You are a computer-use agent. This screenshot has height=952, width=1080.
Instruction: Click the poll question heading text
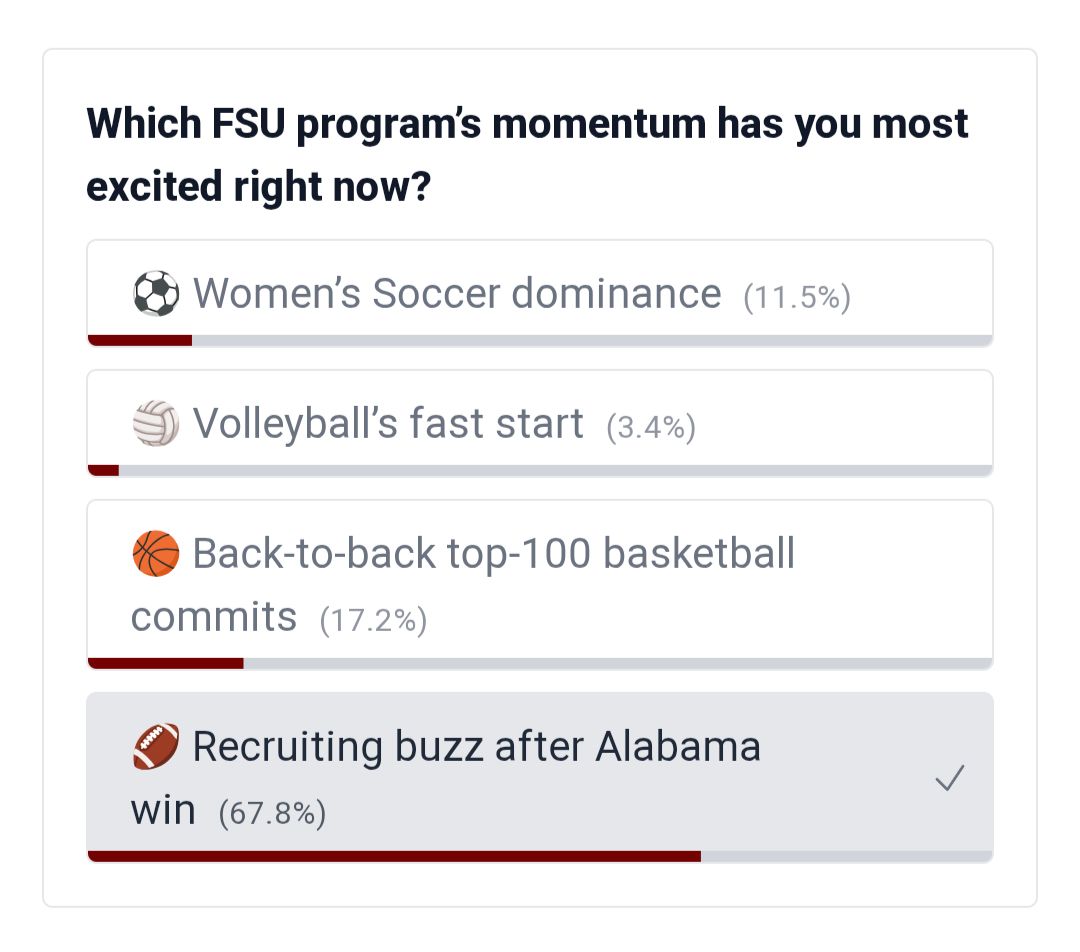coord(527,155)
